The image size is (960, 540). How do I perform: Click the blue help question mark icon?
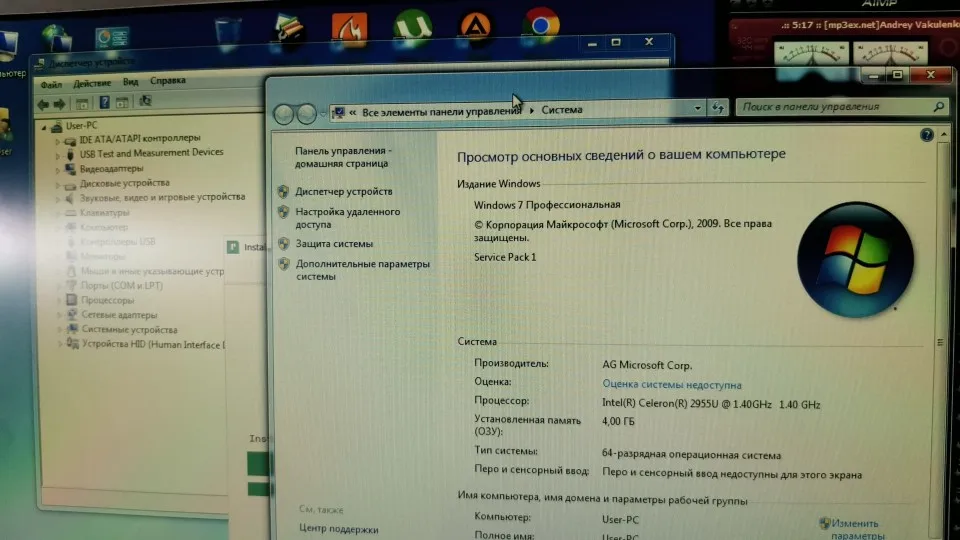pos(926,135)
